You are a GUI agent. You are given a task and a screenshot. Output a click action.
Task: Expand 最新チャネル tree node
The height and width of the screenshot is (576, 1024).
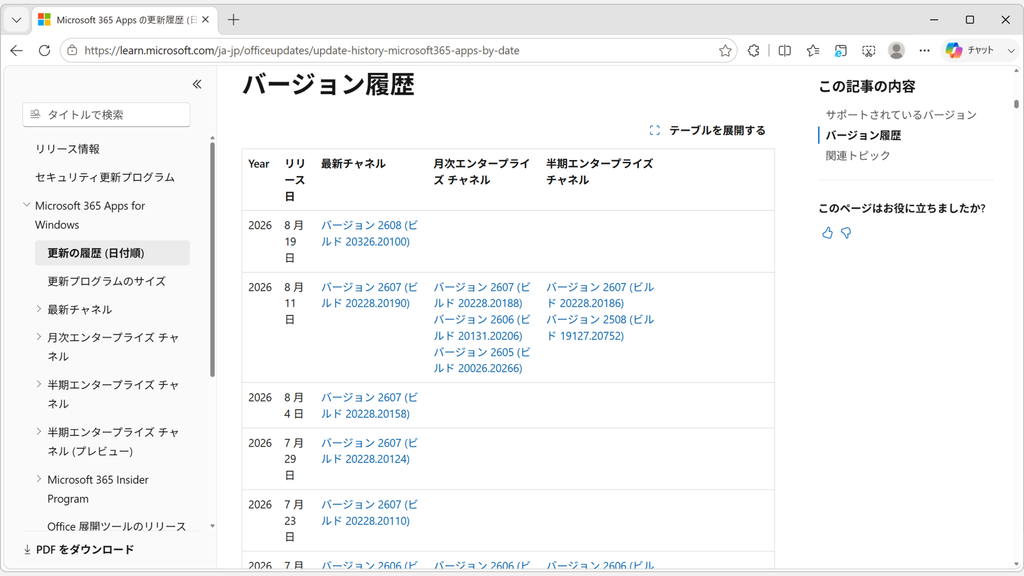tap(39, 309)
